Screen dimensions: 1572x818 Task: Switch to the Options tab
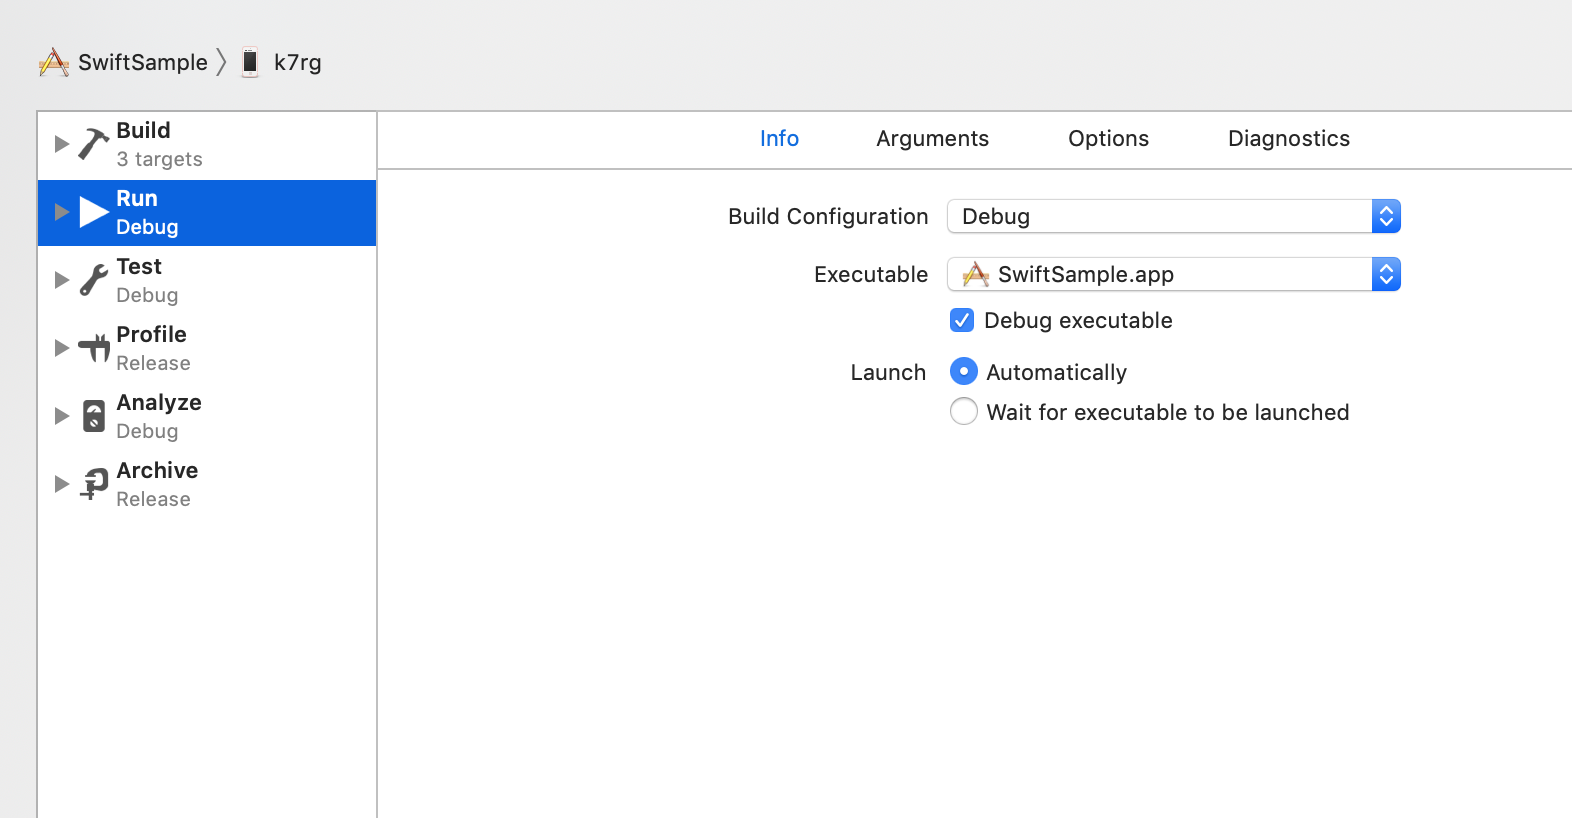click(x=1108, y=139)
